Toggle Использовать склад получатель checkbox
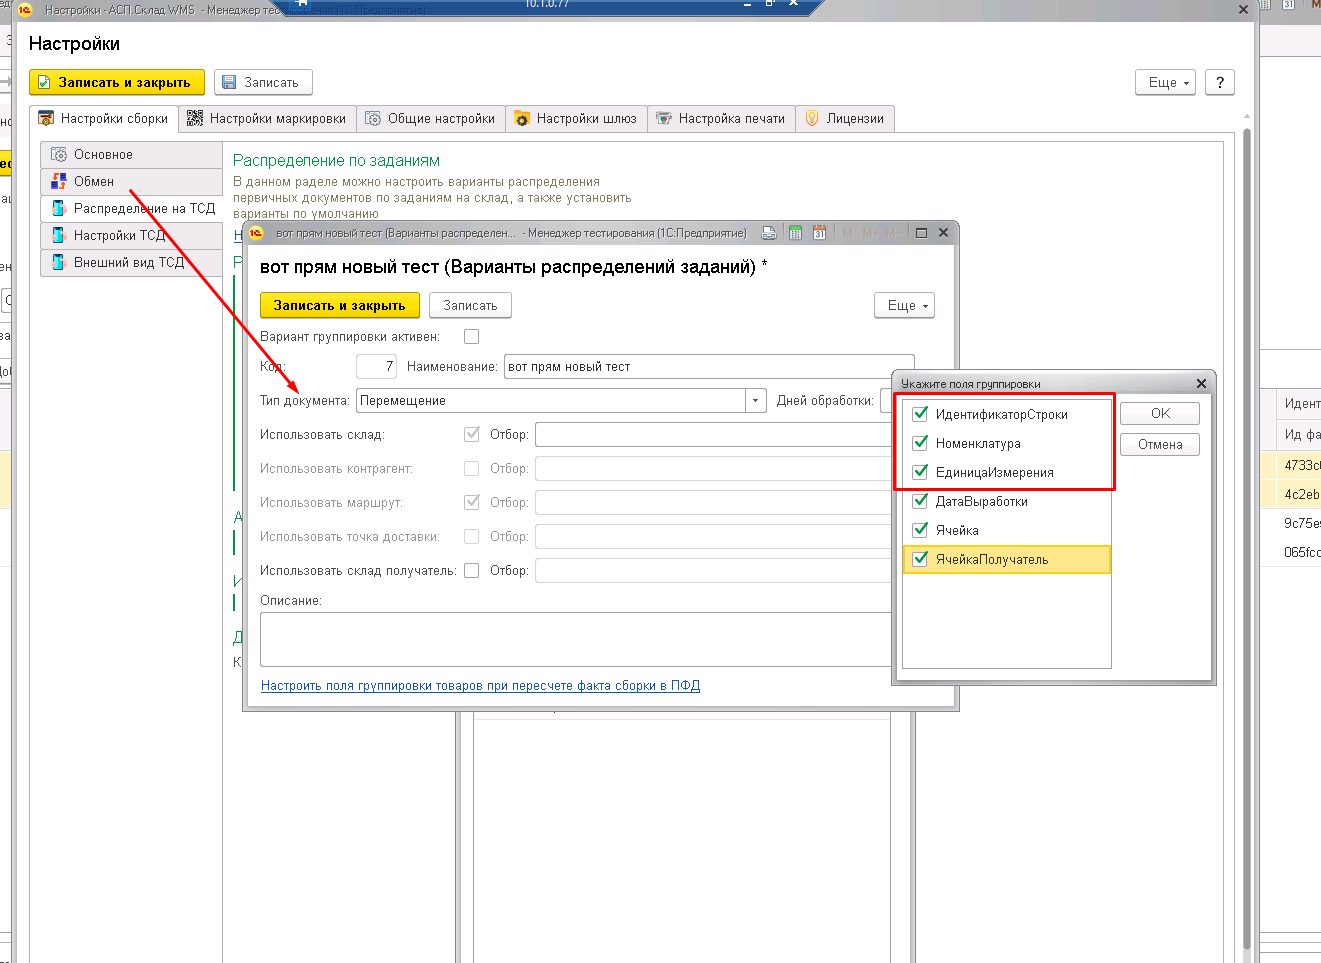 [x=472, y=571]
